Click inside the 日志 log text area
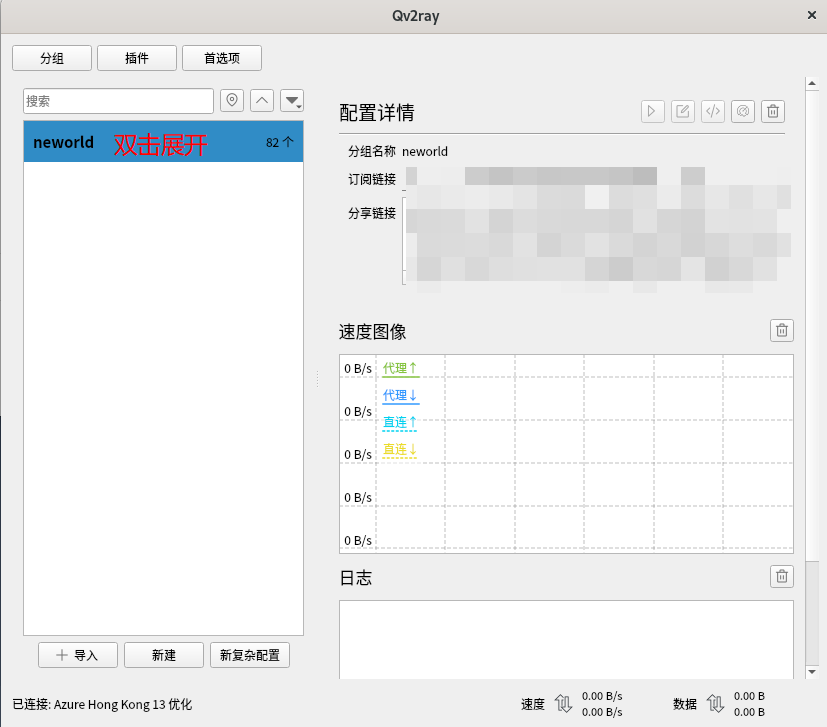The height and width of the screenshot is (727, 827). [566, 639]
